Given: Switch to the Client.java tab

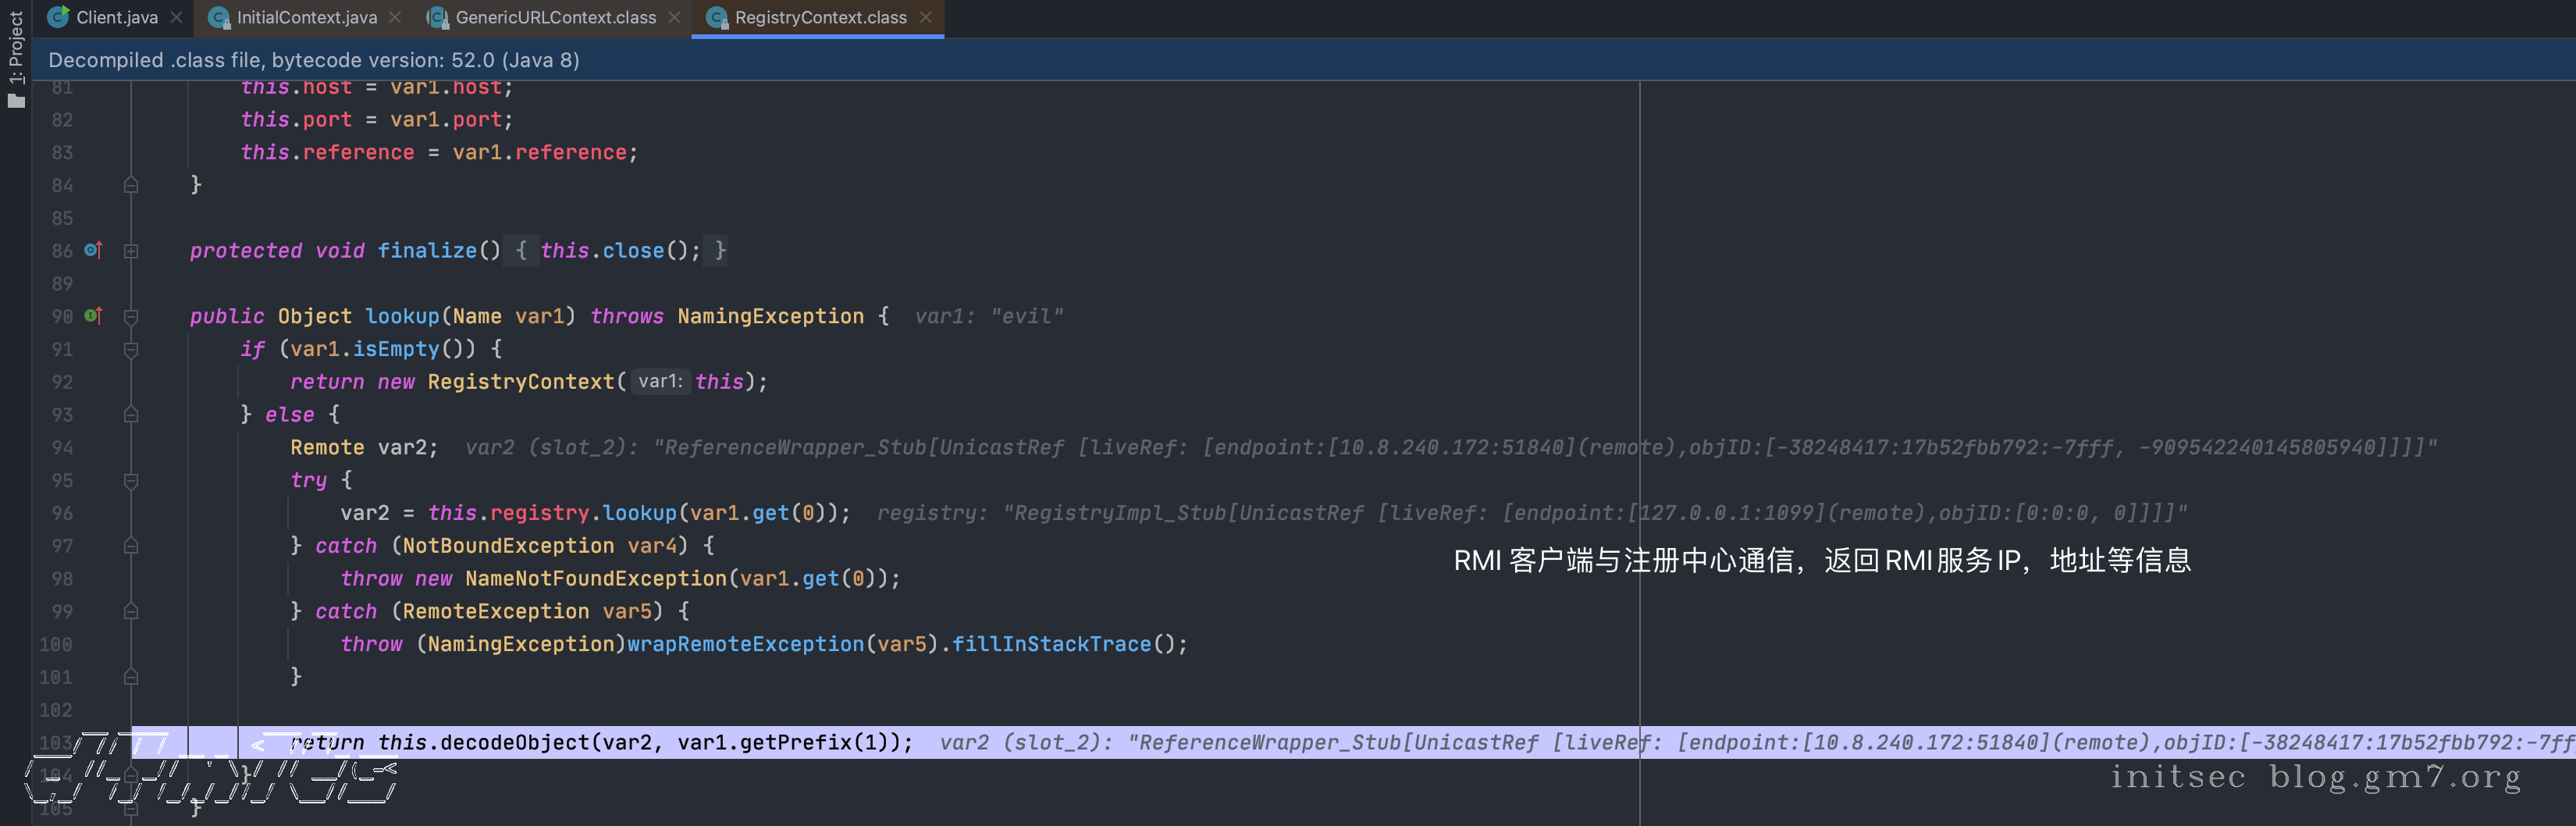Looking at the screenshot, I should click(116, 17).
